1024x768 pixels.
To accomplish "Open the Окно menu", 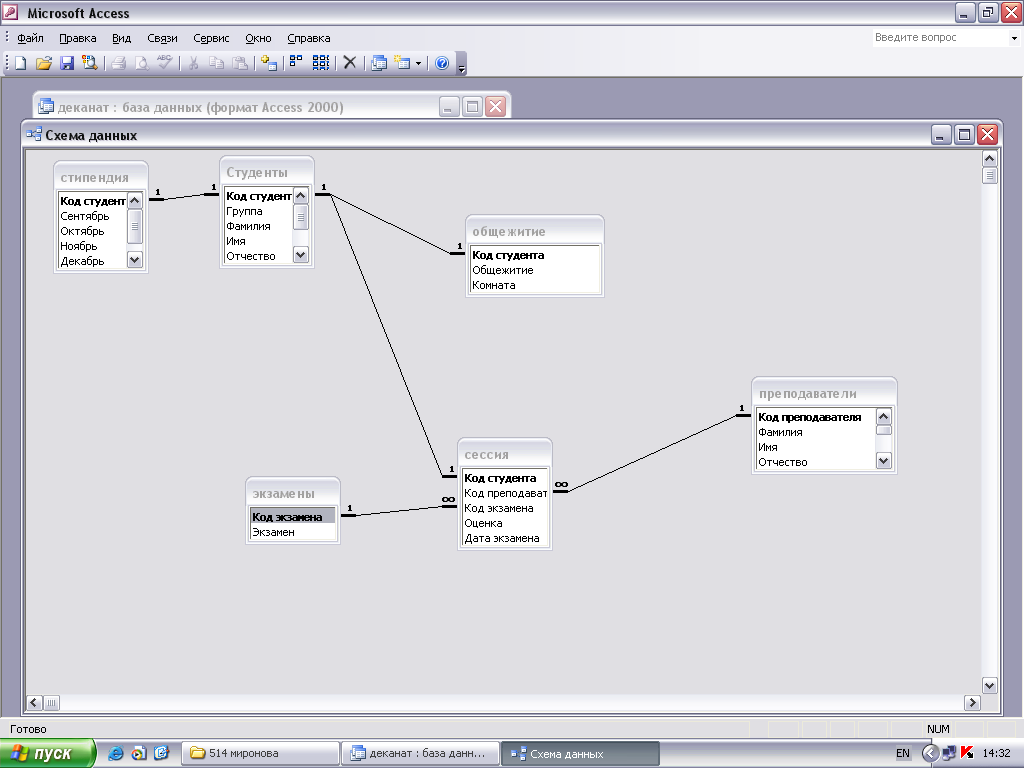I will [258, 38].
